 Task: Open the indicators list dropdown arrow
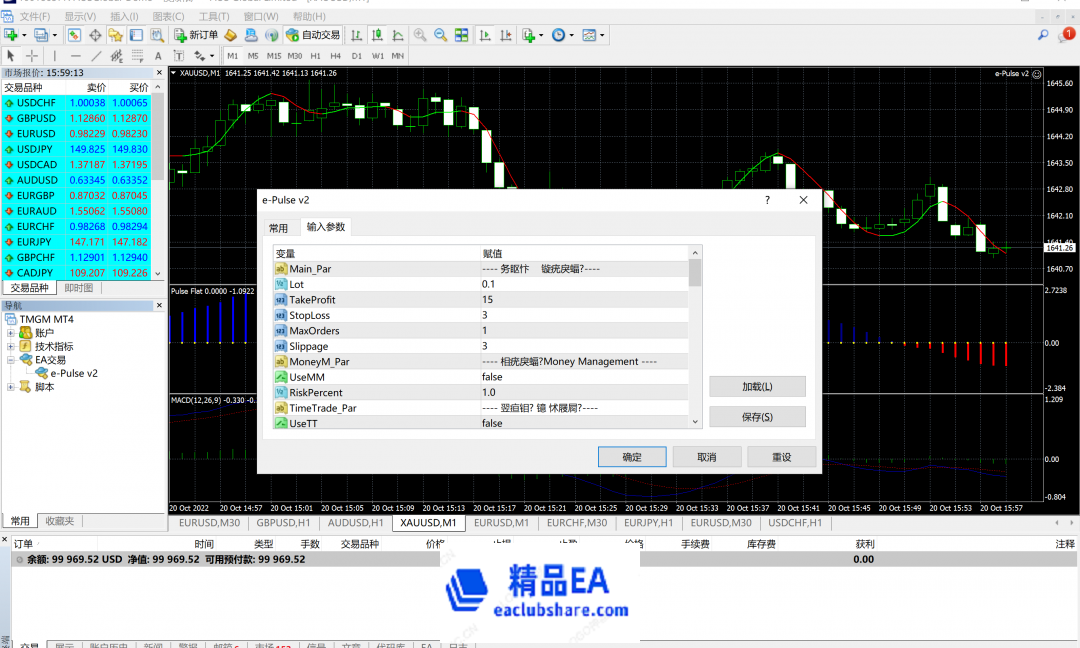(541, 35)
